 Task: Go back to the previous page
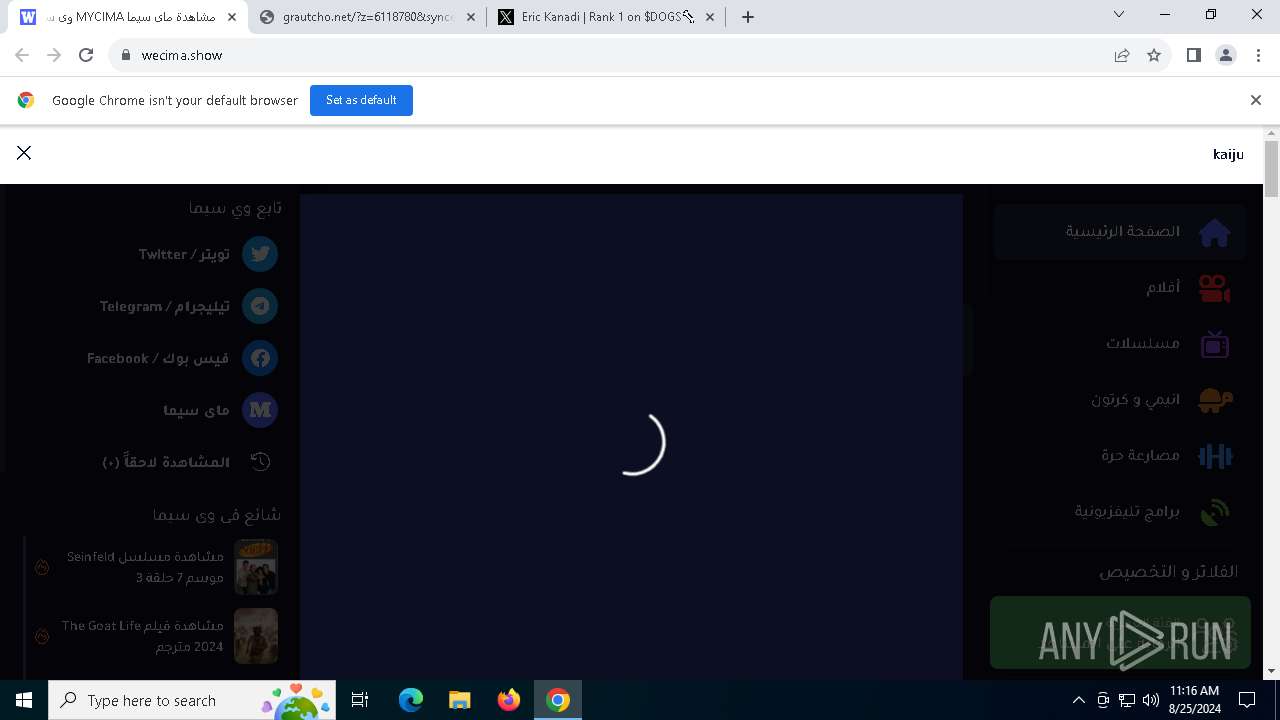click(x=22, y=56)
